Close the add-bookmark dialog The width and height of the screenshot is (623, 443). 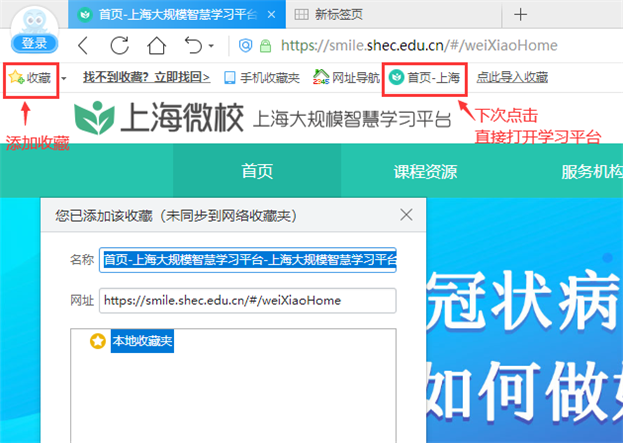(406, 215)
